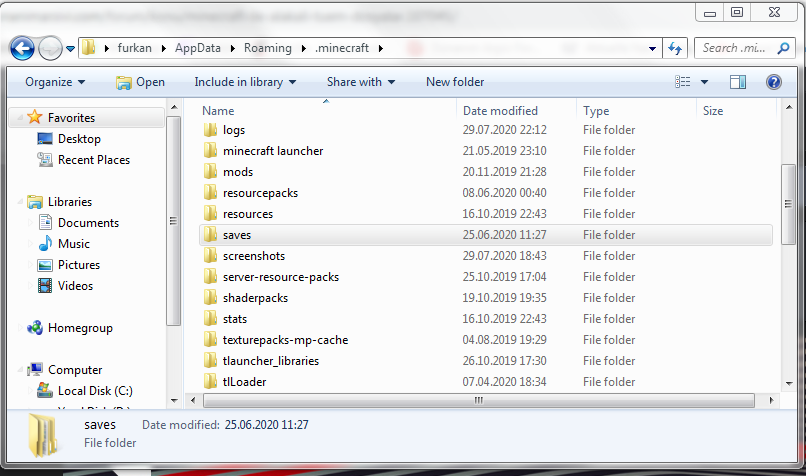This screenshot has height=476, width=806.
Task: Open the Pictures library
Action: pyautogui.click(x=79, y=265)
